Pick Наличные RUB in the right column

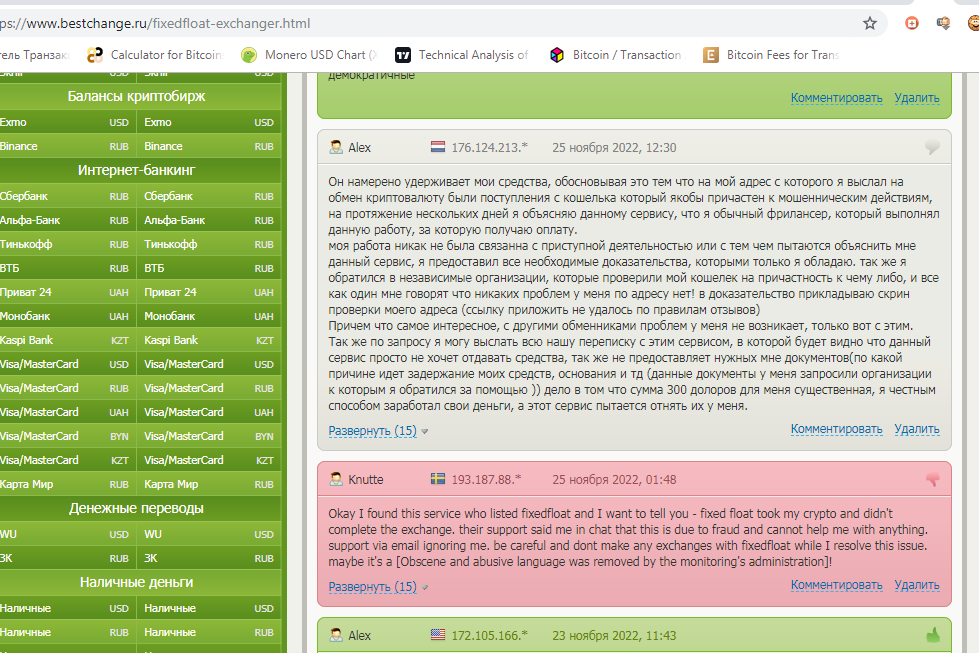click(209, 632)
